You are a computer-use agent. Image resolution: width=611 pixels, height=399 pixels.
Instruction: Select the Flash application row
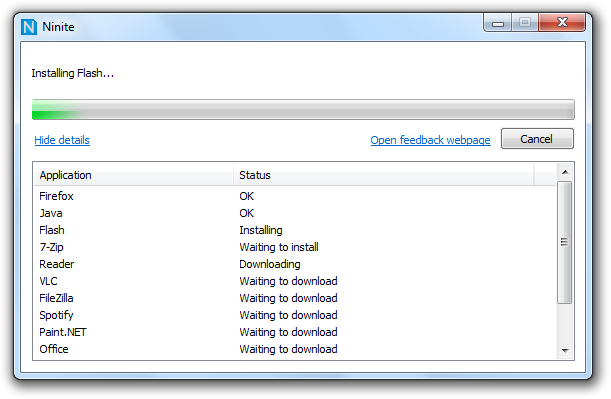[x=295, y=230]
